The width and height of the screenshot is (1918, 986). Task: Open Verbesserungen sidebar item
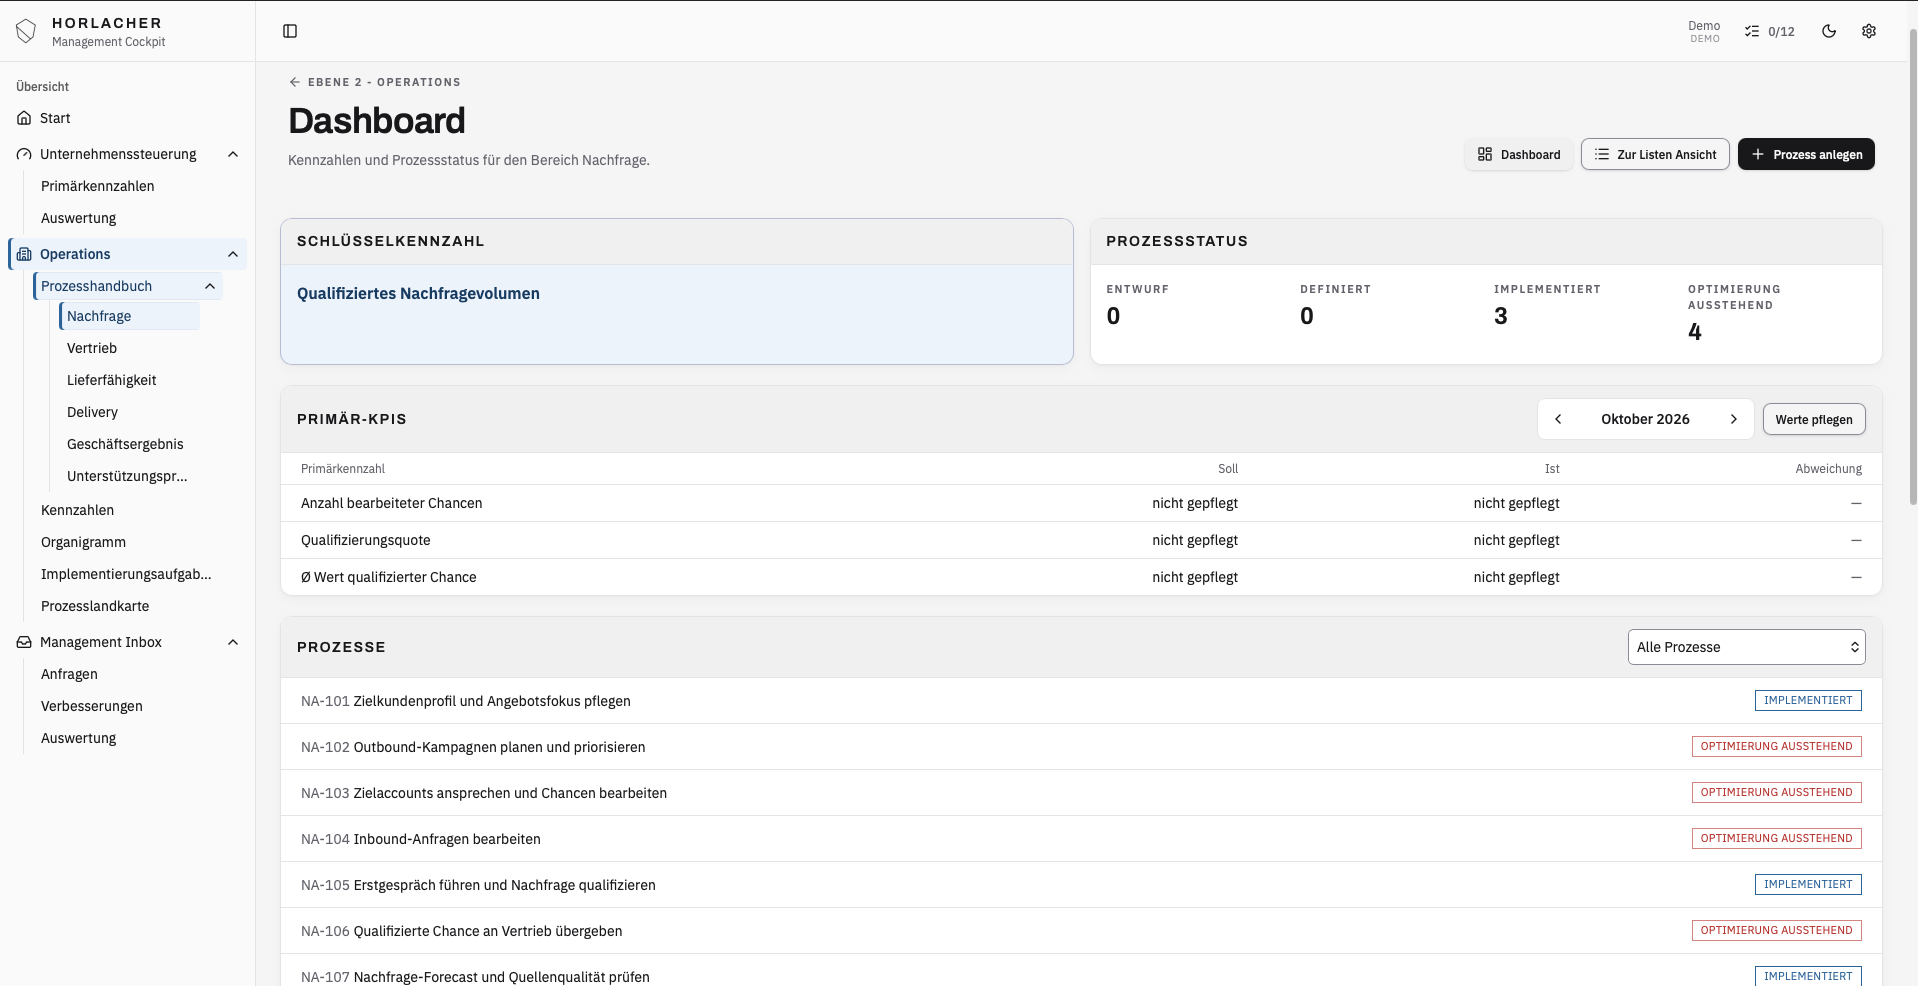click(92, 706)
